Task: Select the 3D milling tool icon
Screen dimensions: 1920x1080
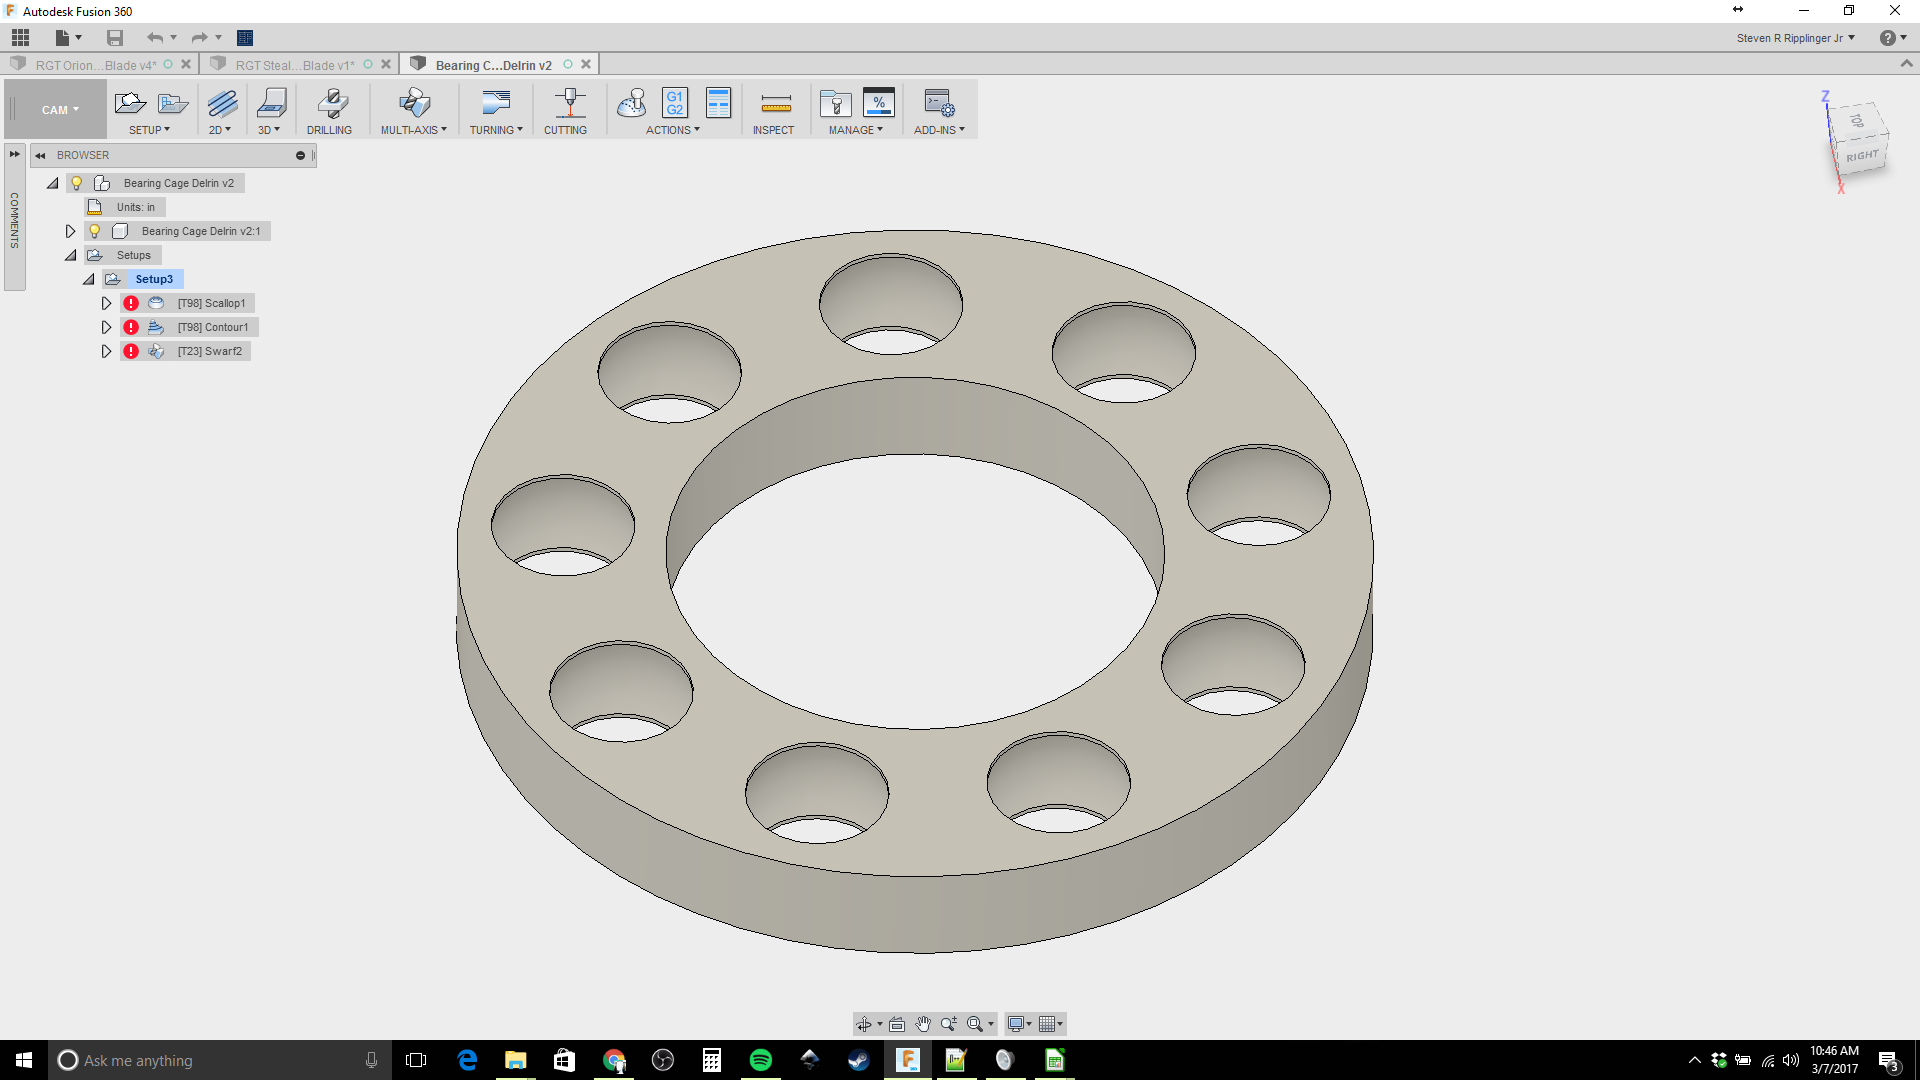Action: pyautogui.click(x=271, y=103)
